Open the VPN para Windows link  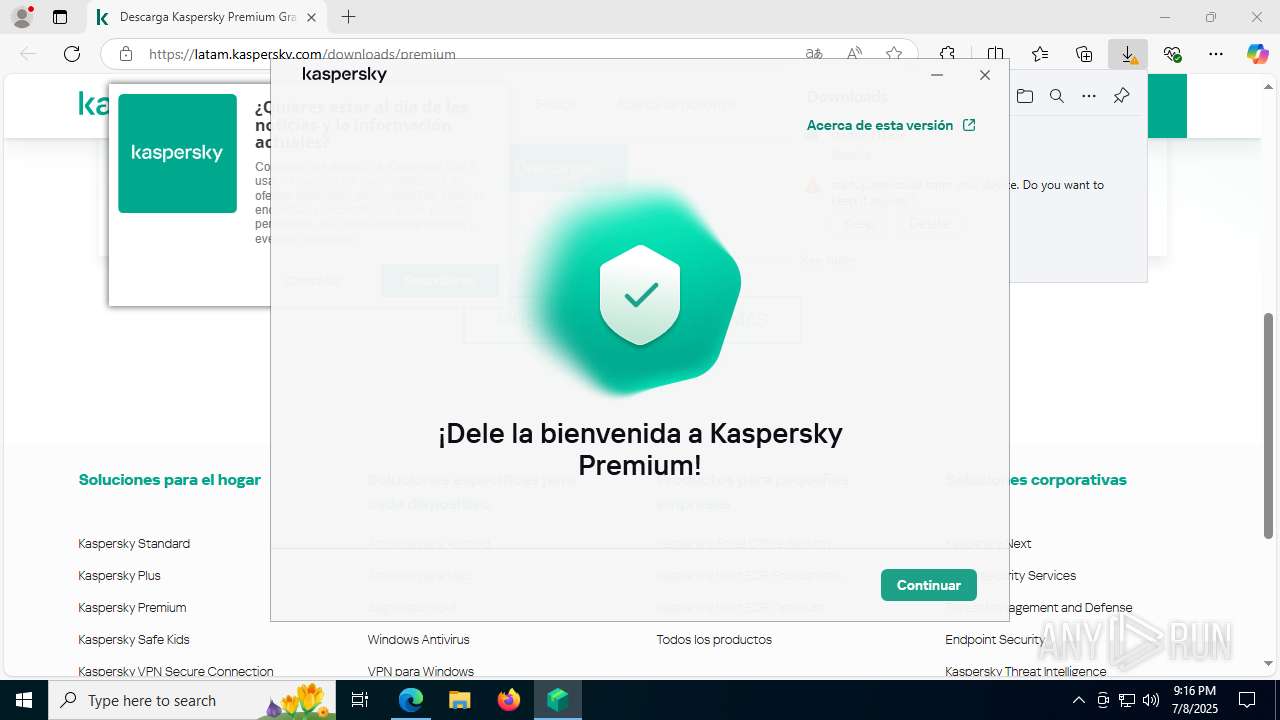pyautogui.click(x=420, y=672)
